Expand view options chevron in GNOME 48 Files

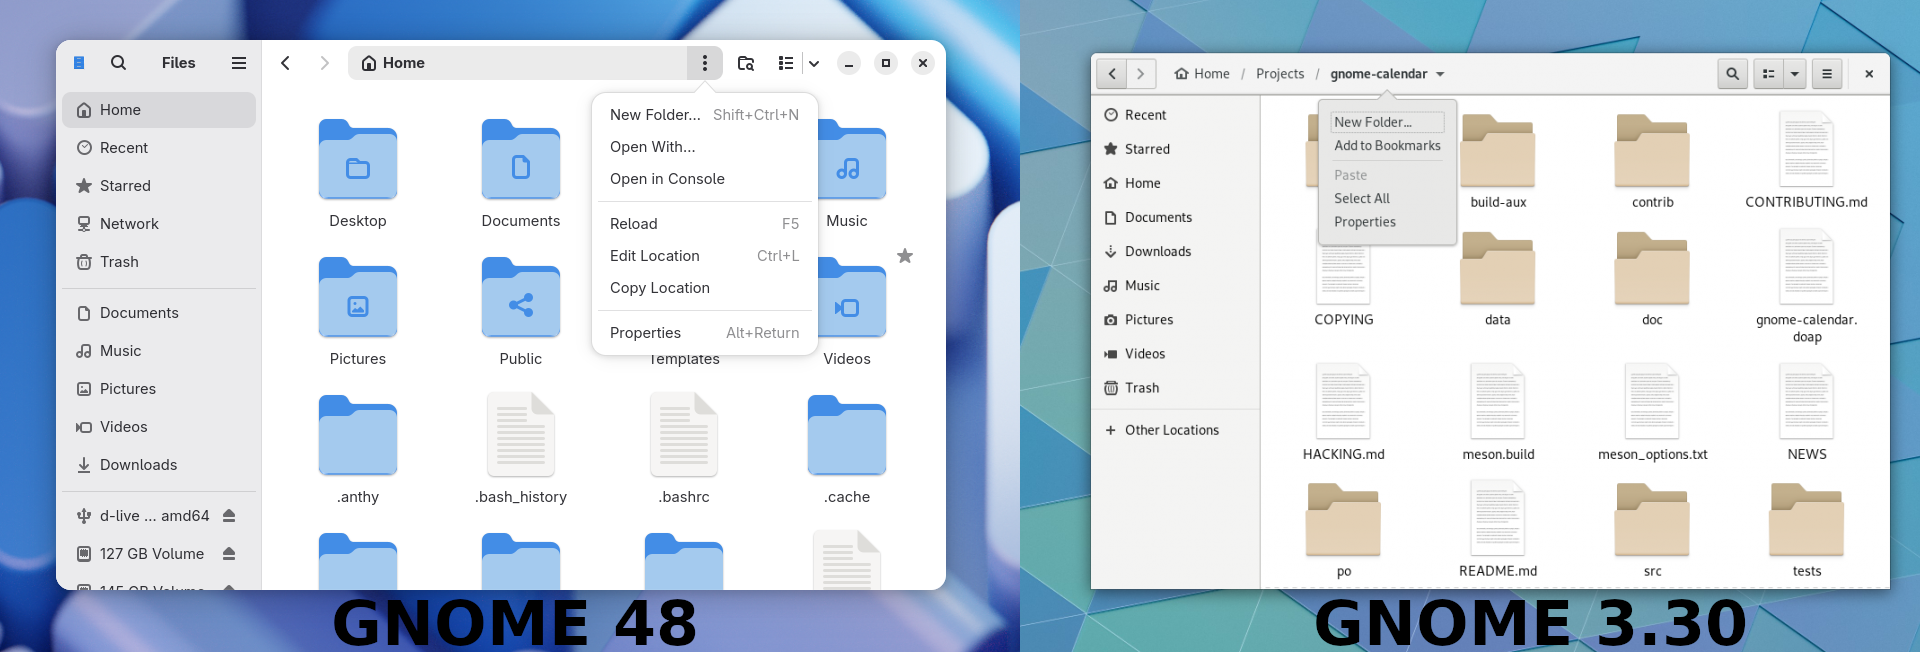tap(814, 63)
